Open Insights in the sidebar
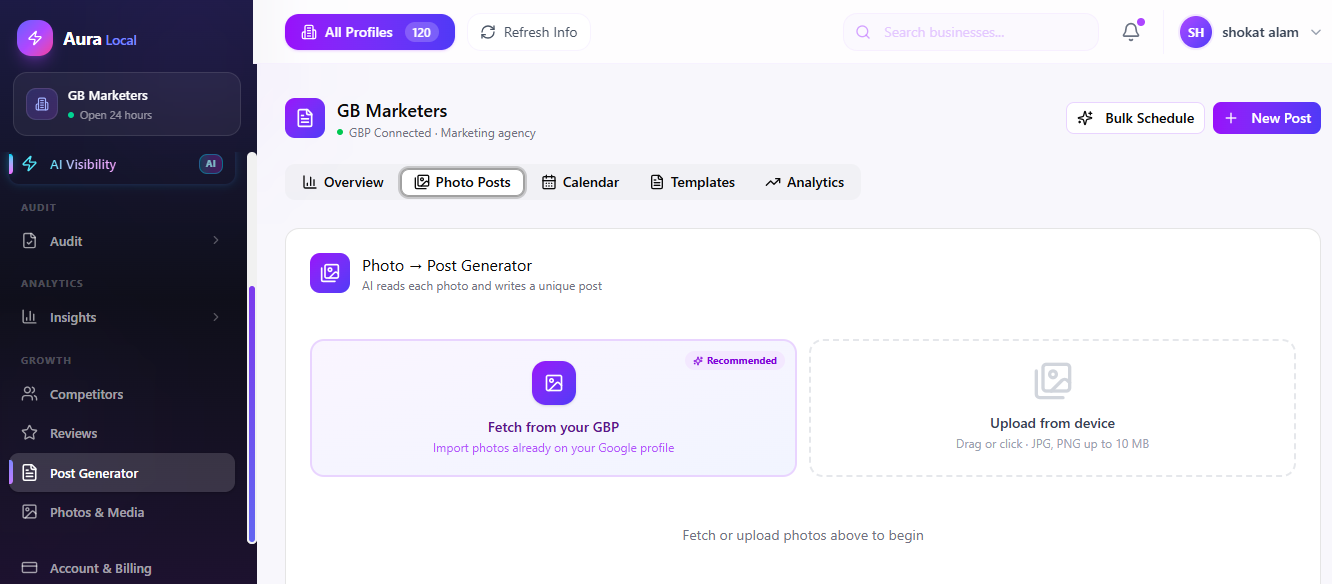 [x=123, y=317]
